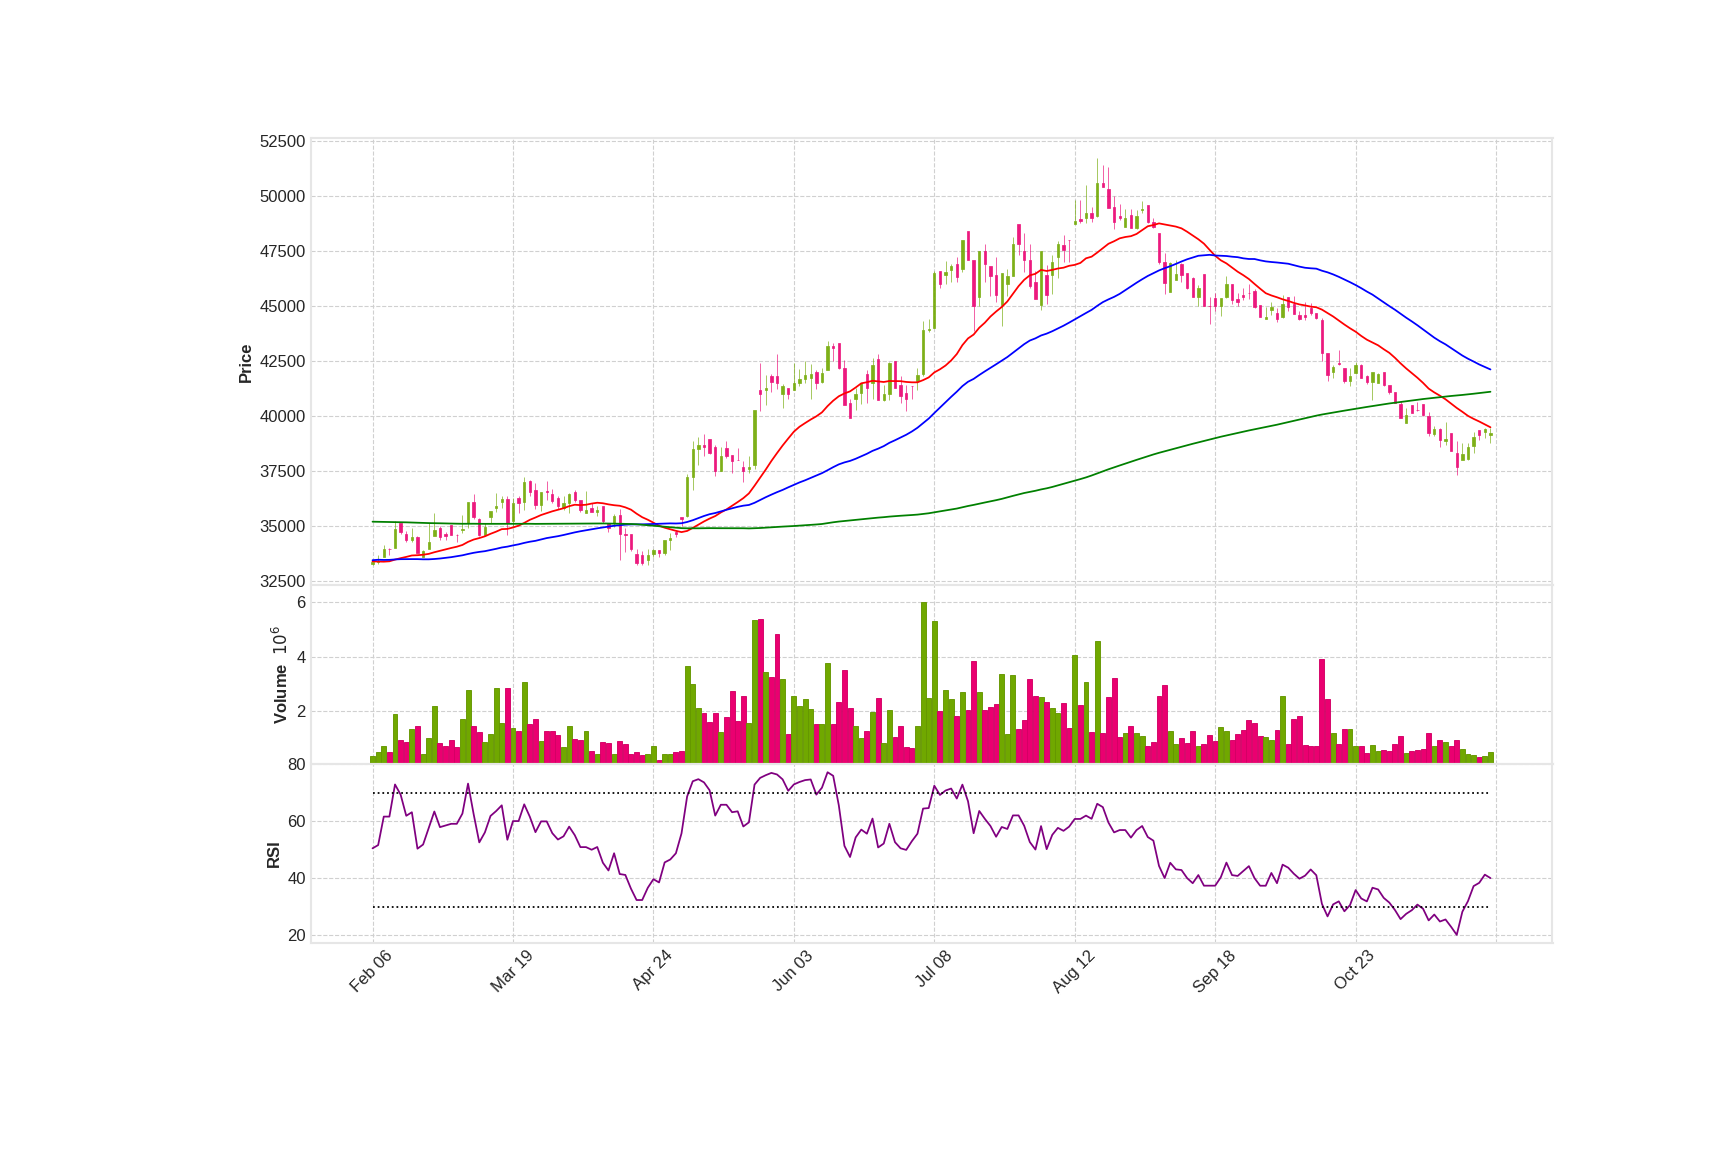Click the 'Price' axis title

(x=245, y=364)
